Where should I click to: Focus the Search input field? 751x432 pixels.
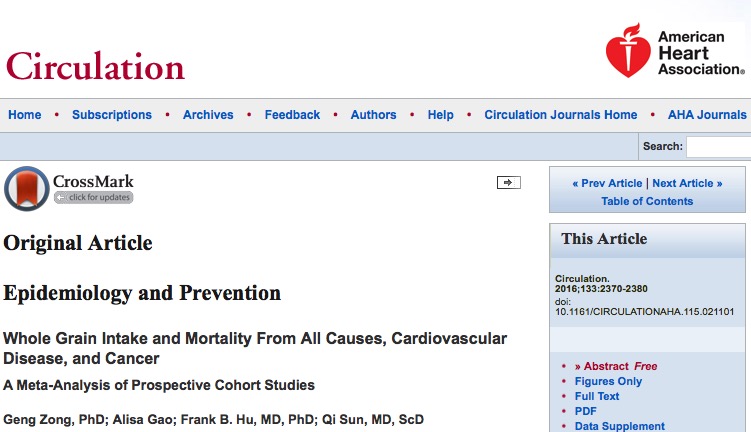[718, 147]
